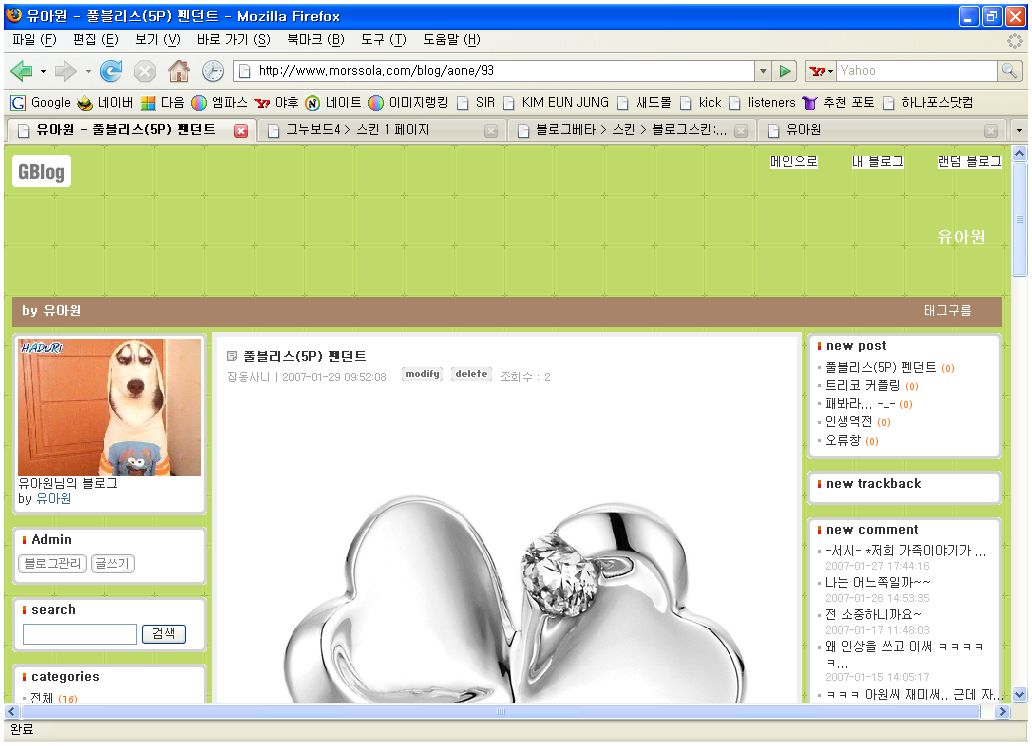1032x746 pixels.
Task: Click the horizontal scrollbar right arrow
Action: [x=1002, y=712]
